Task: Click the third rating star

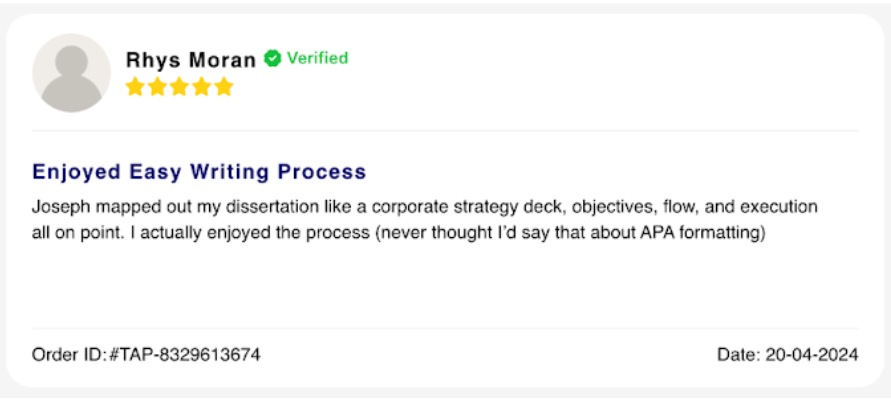Action: click(179, 88)
